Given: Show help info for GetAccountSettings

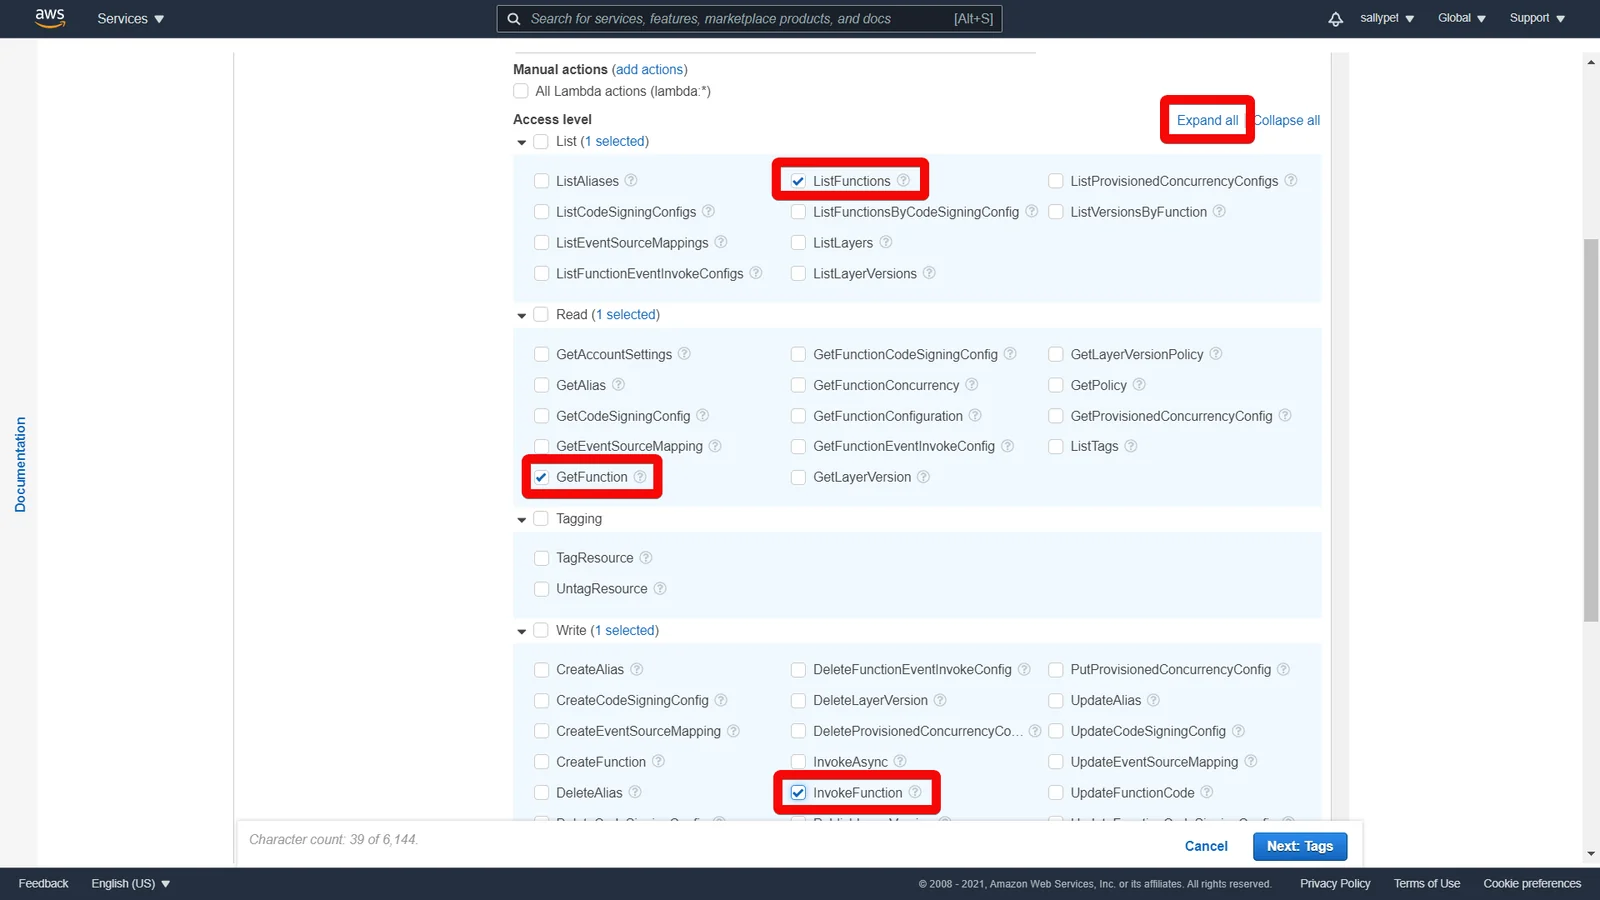Looking at the screenshot, I should 684,354.
